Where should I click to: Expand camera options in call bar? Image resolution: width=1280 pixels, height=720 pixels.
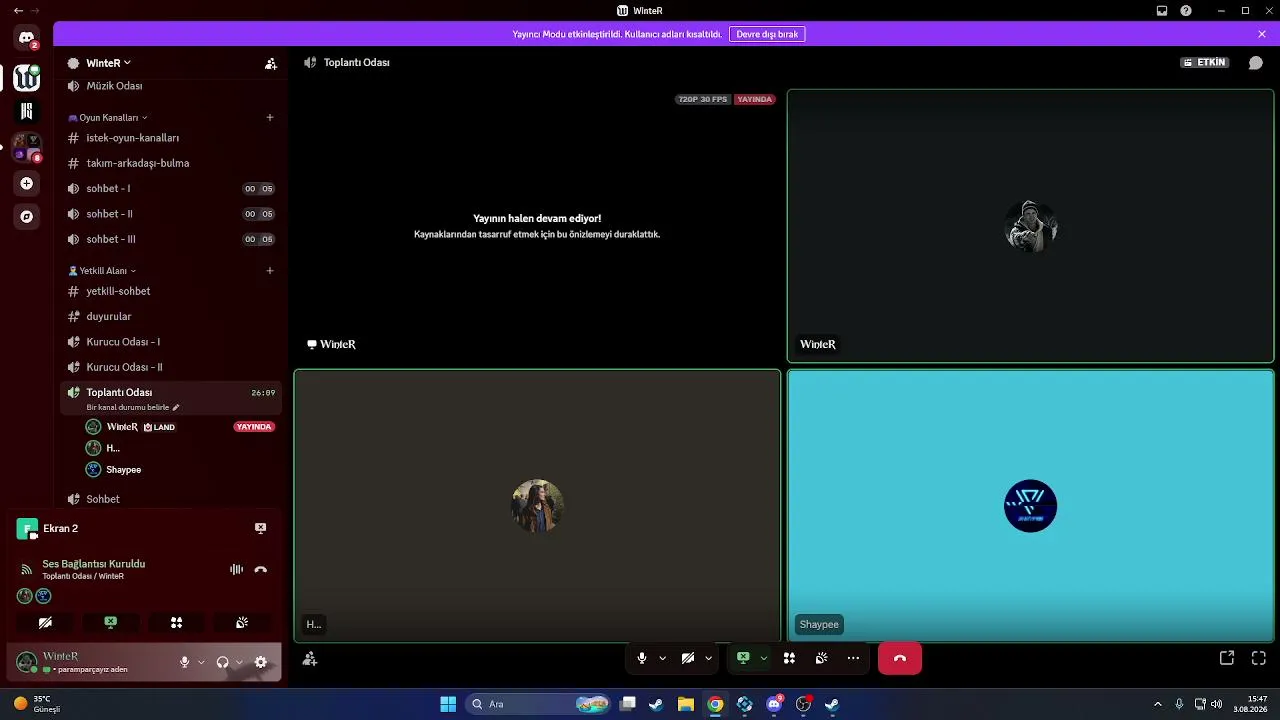(708, 658)
